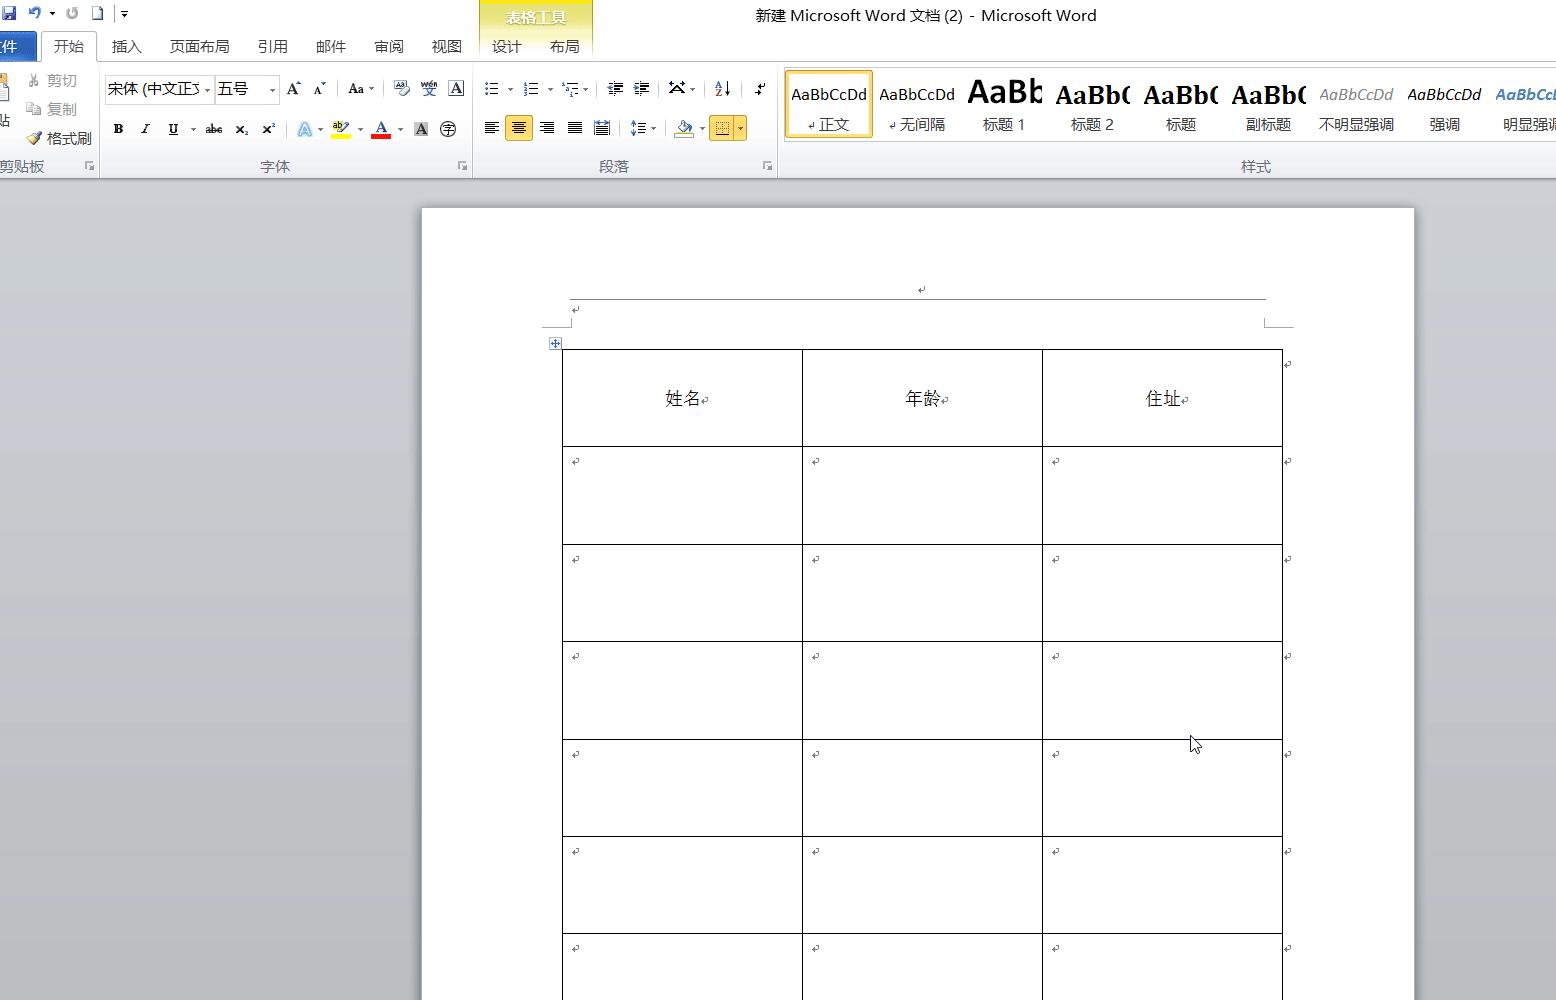Click the Format Painter (格式刷) button
This screenshot has height=1000, width=1556.
tap(59, 138)
